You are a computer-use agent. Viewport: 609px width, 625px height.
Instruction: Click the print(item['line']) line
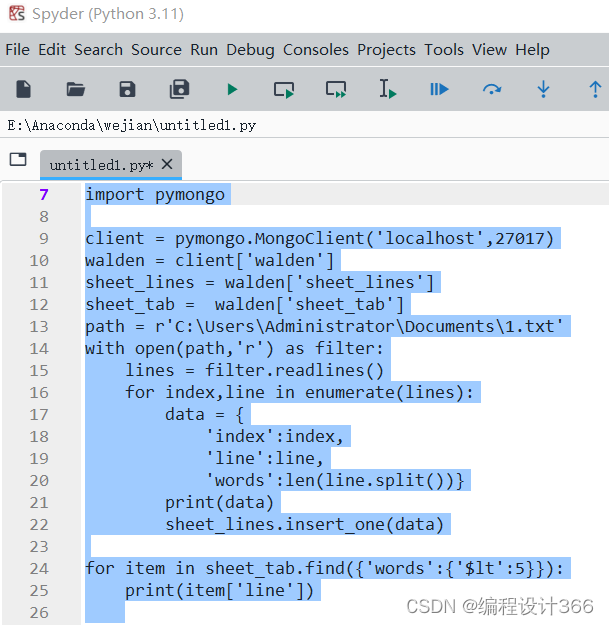[x=220, y=590]
